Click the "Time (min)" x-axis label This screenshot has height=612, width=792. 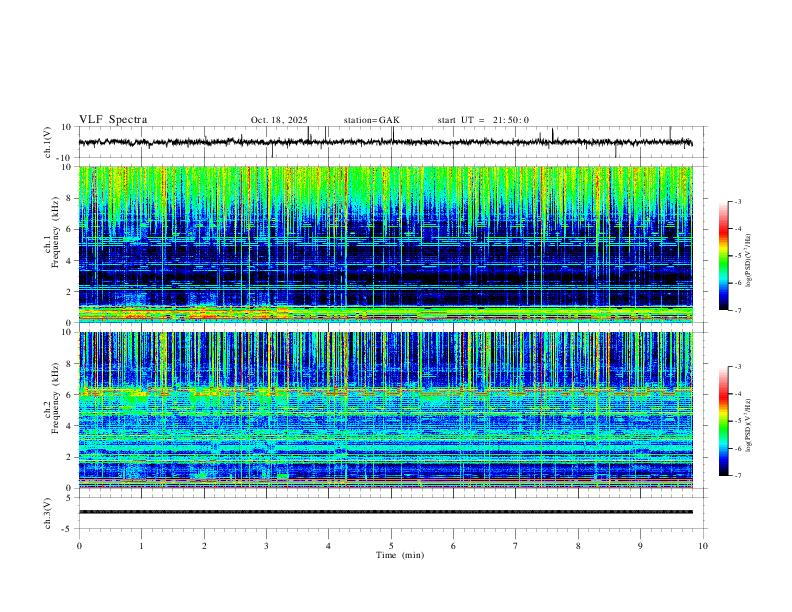coord(400,555)
